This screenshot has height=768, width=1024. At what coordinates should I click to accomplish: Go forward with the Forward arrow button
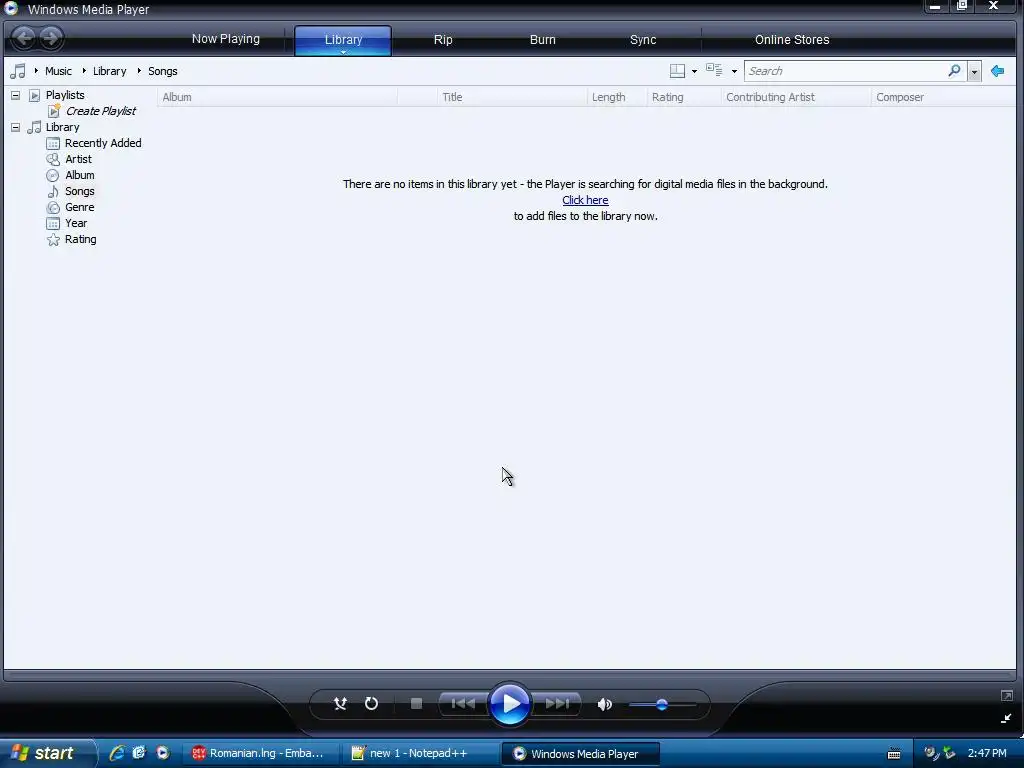pyautogui.click(x=50, y=38)
